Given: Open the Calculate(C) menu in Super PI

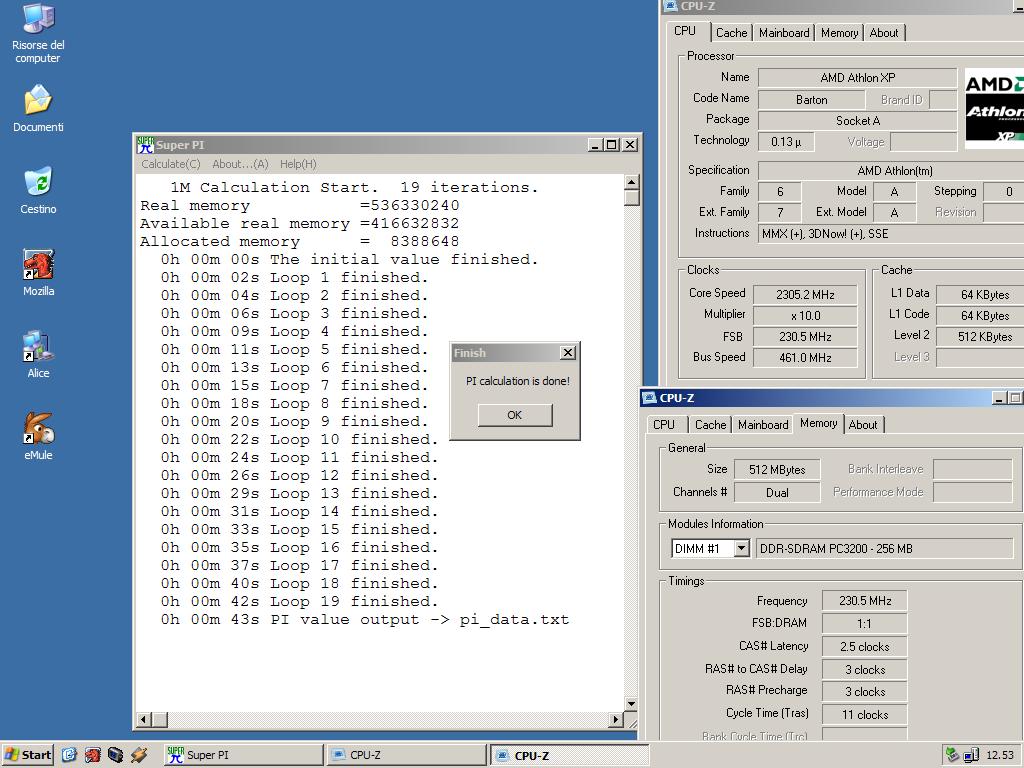Looking at the screenshot, I should click(170, 164).
